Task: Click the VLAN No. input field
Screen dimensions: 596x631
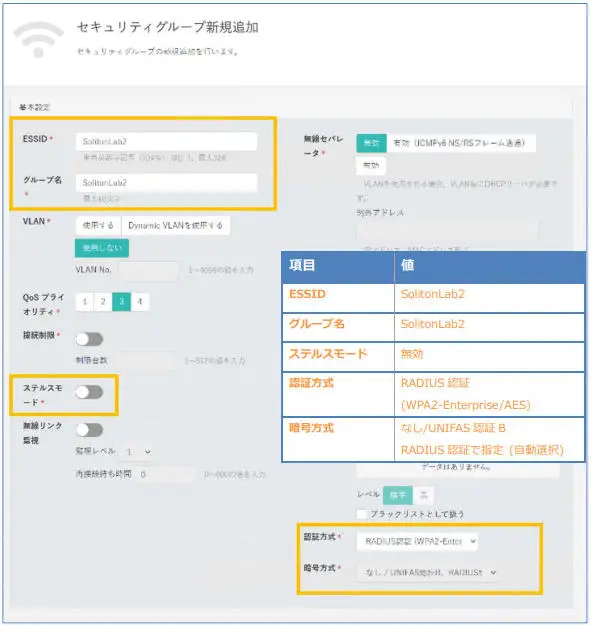Action: click(x=148, y=270)
